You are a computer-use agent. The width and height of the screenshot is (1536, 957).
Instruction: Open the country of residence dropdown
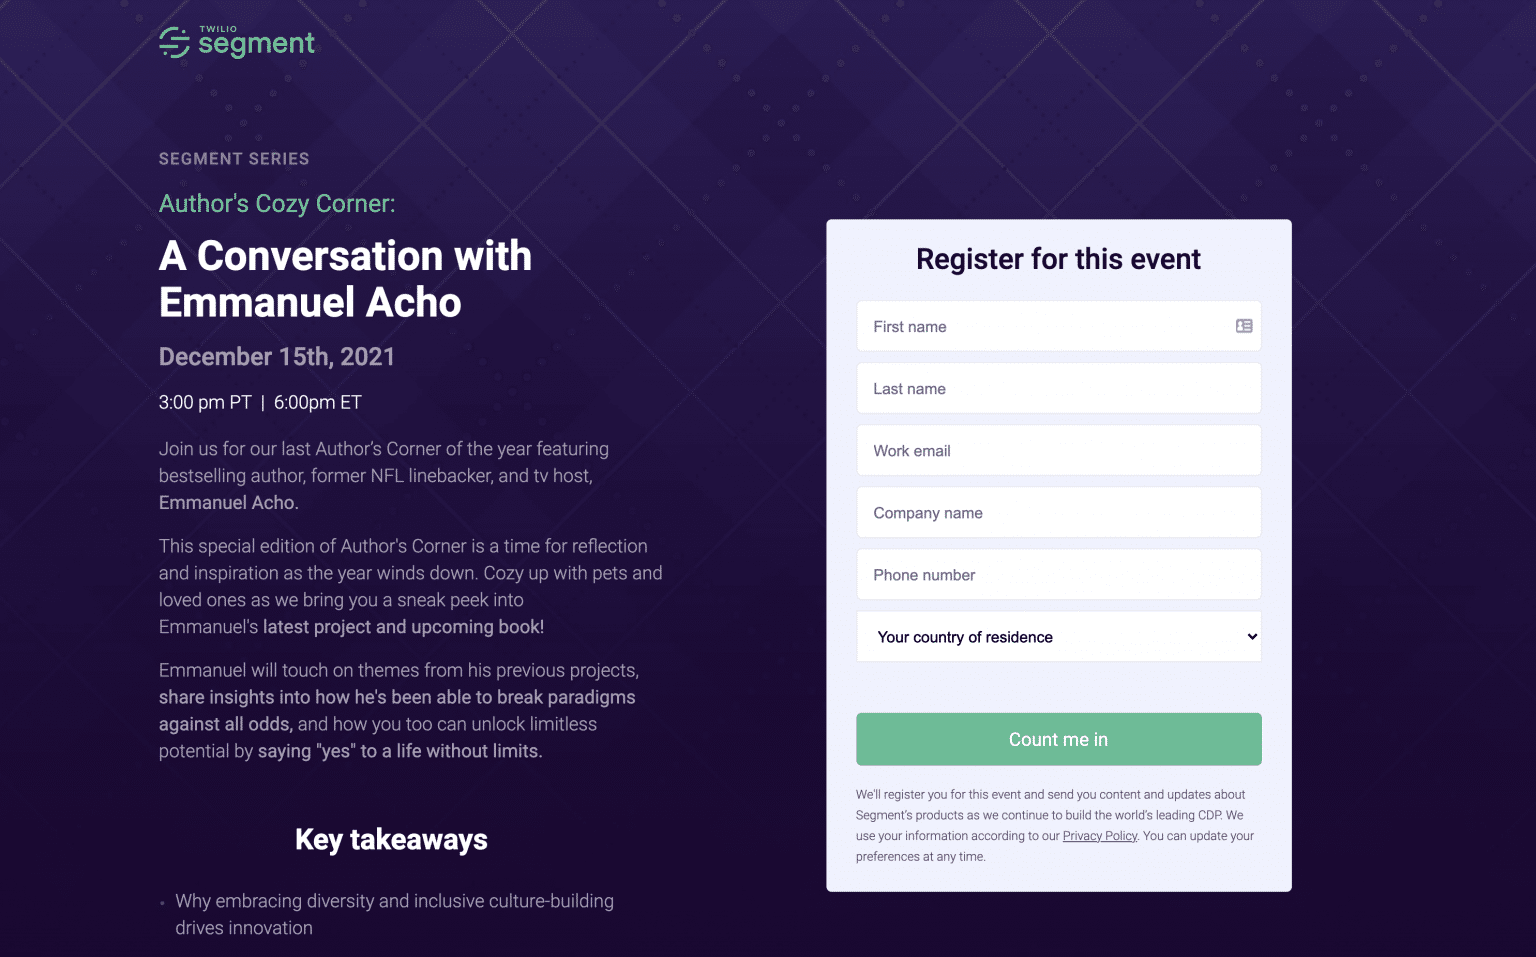[x=1058, y=637]
